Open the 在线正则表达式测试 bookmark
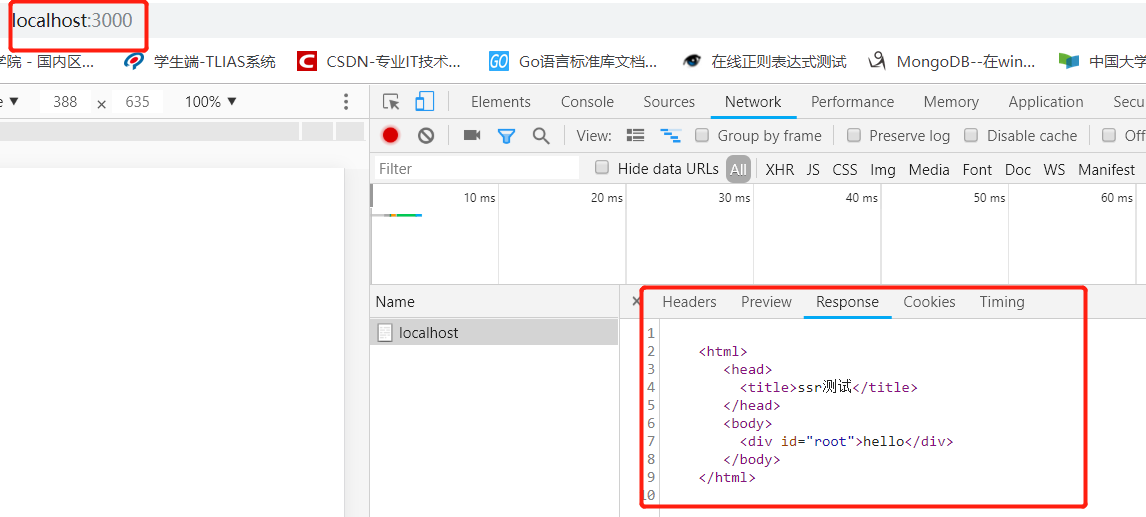1146x517 pixels. tap(764, 61)
